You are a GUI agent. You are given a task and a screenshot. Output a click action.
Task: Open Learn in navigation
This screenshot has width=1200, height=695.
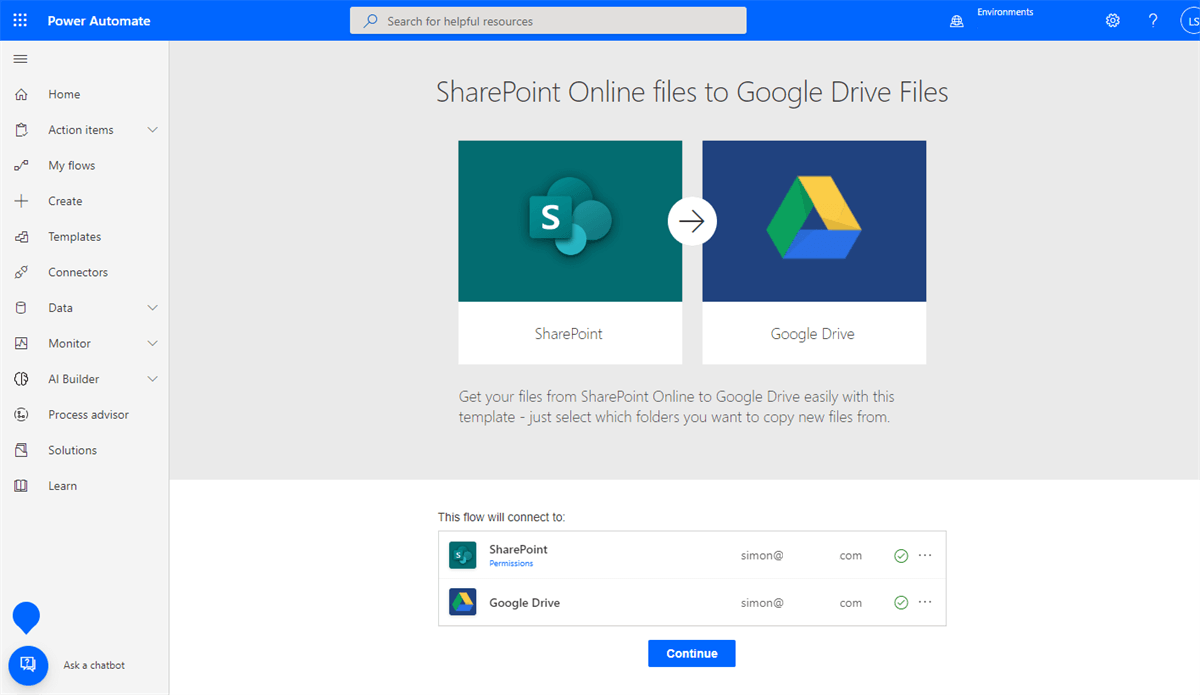point(62,486)
